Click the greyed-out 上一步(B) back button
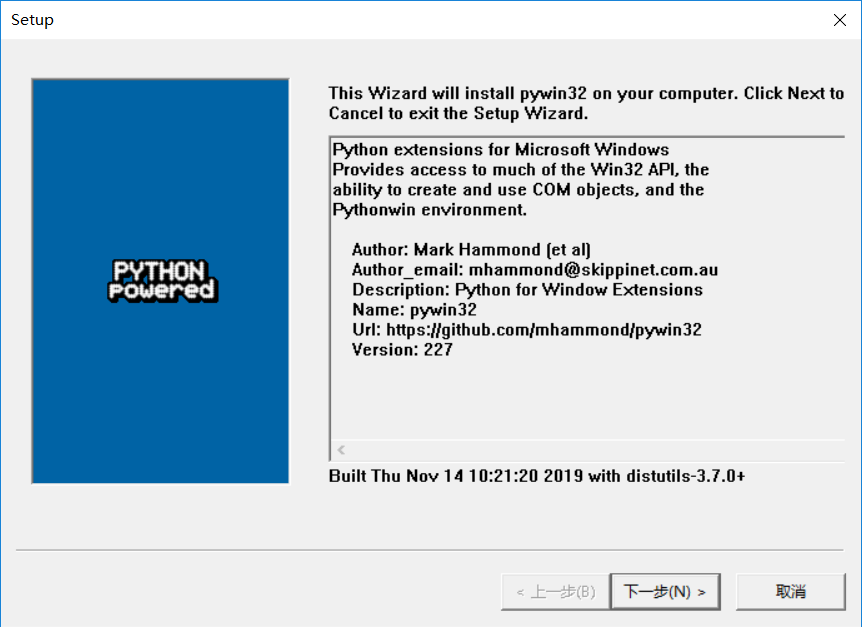 (x=555, y=592)
